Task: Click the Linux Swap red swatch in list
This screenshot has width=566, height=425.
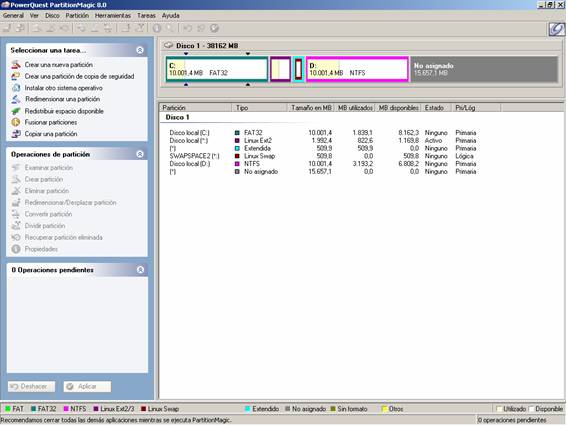Action: (237, 156)
